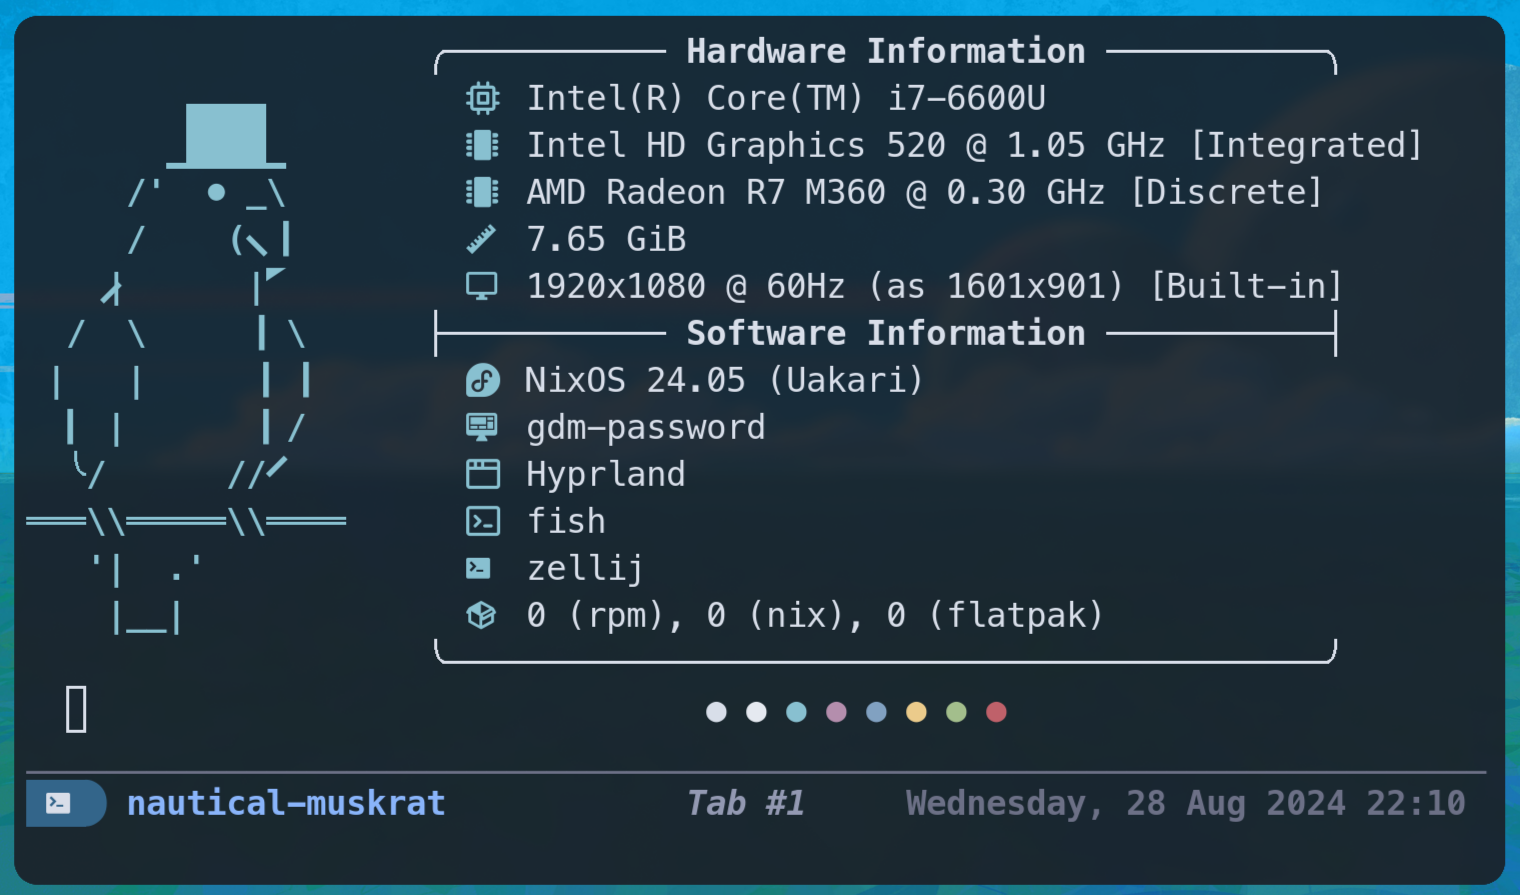Click the package counts line with flatpak
Viewport: 1520px width, 895px height.
(x=815, y=615)
